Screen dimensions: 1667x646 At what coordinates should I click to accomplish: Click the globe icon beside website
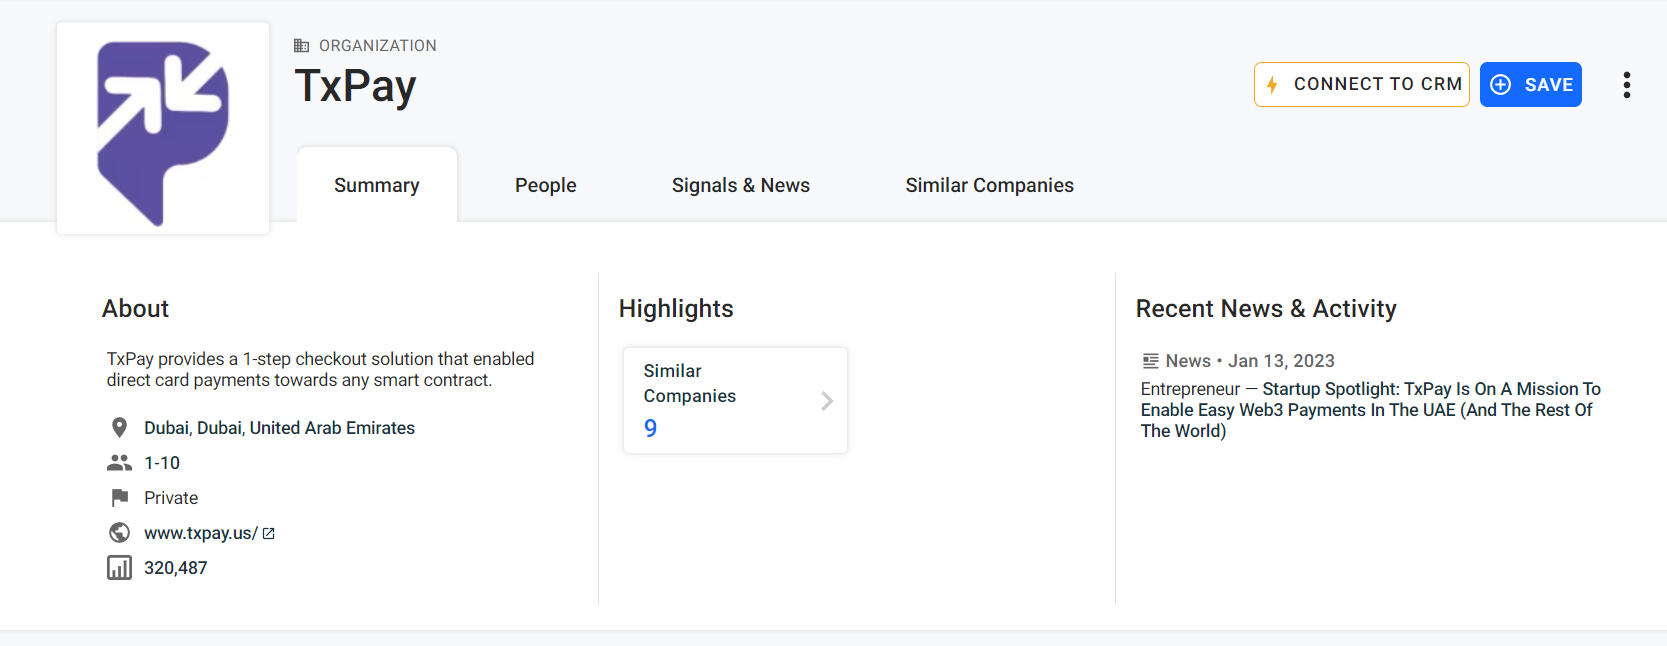[x=119, y=533]
